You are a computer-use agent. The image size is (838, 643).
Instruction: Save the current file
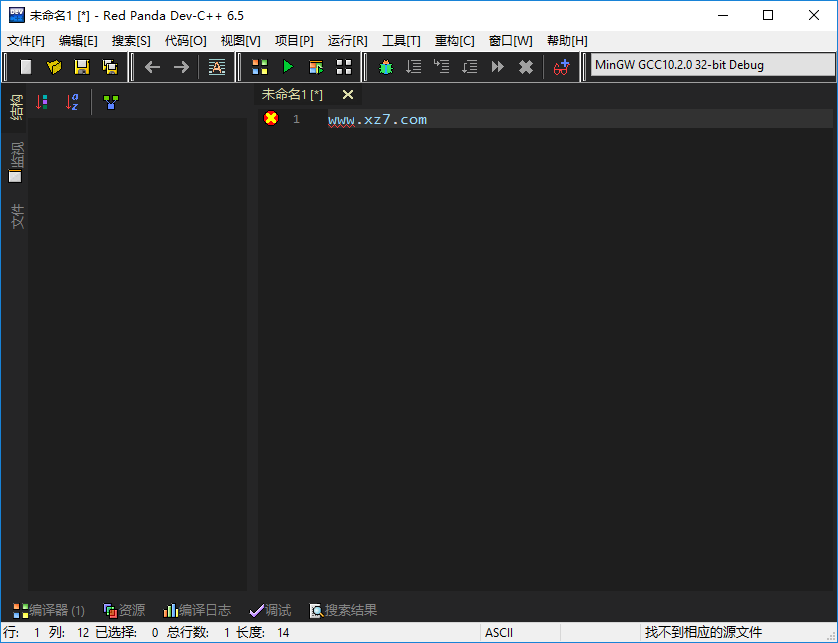(x=84, y=67)
